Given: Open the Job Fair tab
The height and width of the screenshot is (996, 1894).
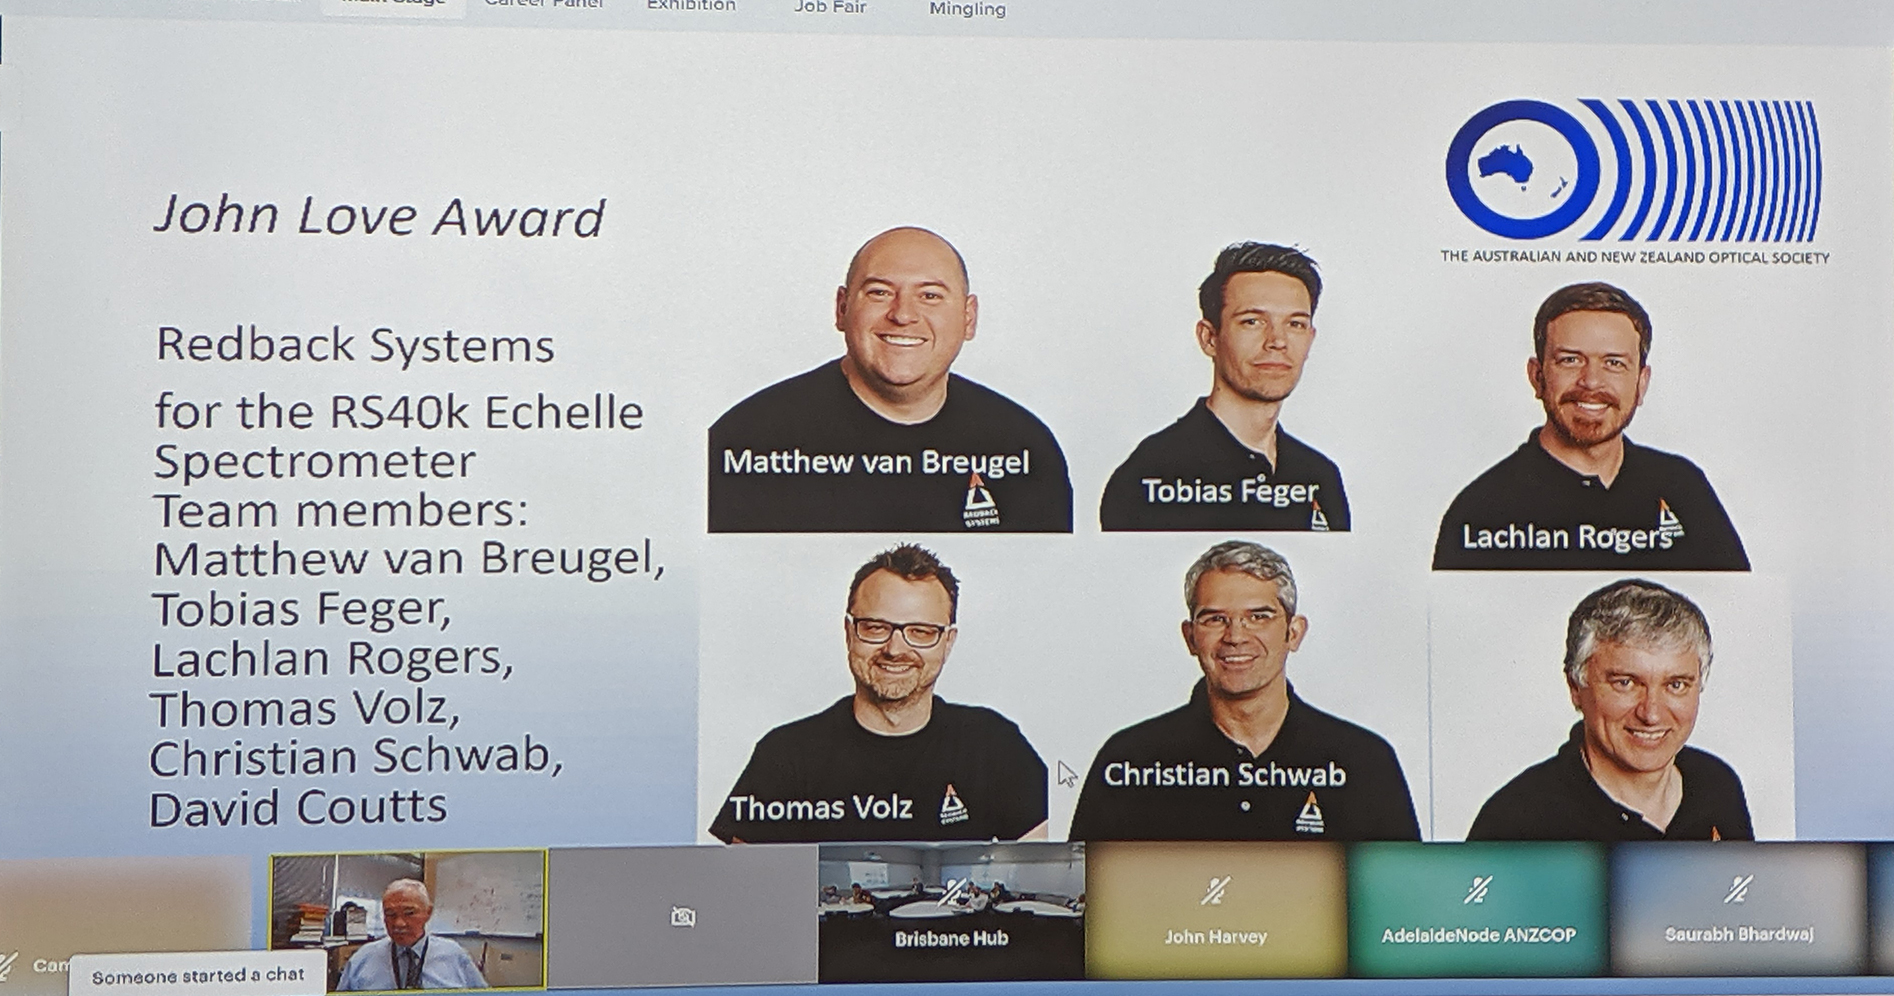Looking at the screenshot, I should 830,7.
